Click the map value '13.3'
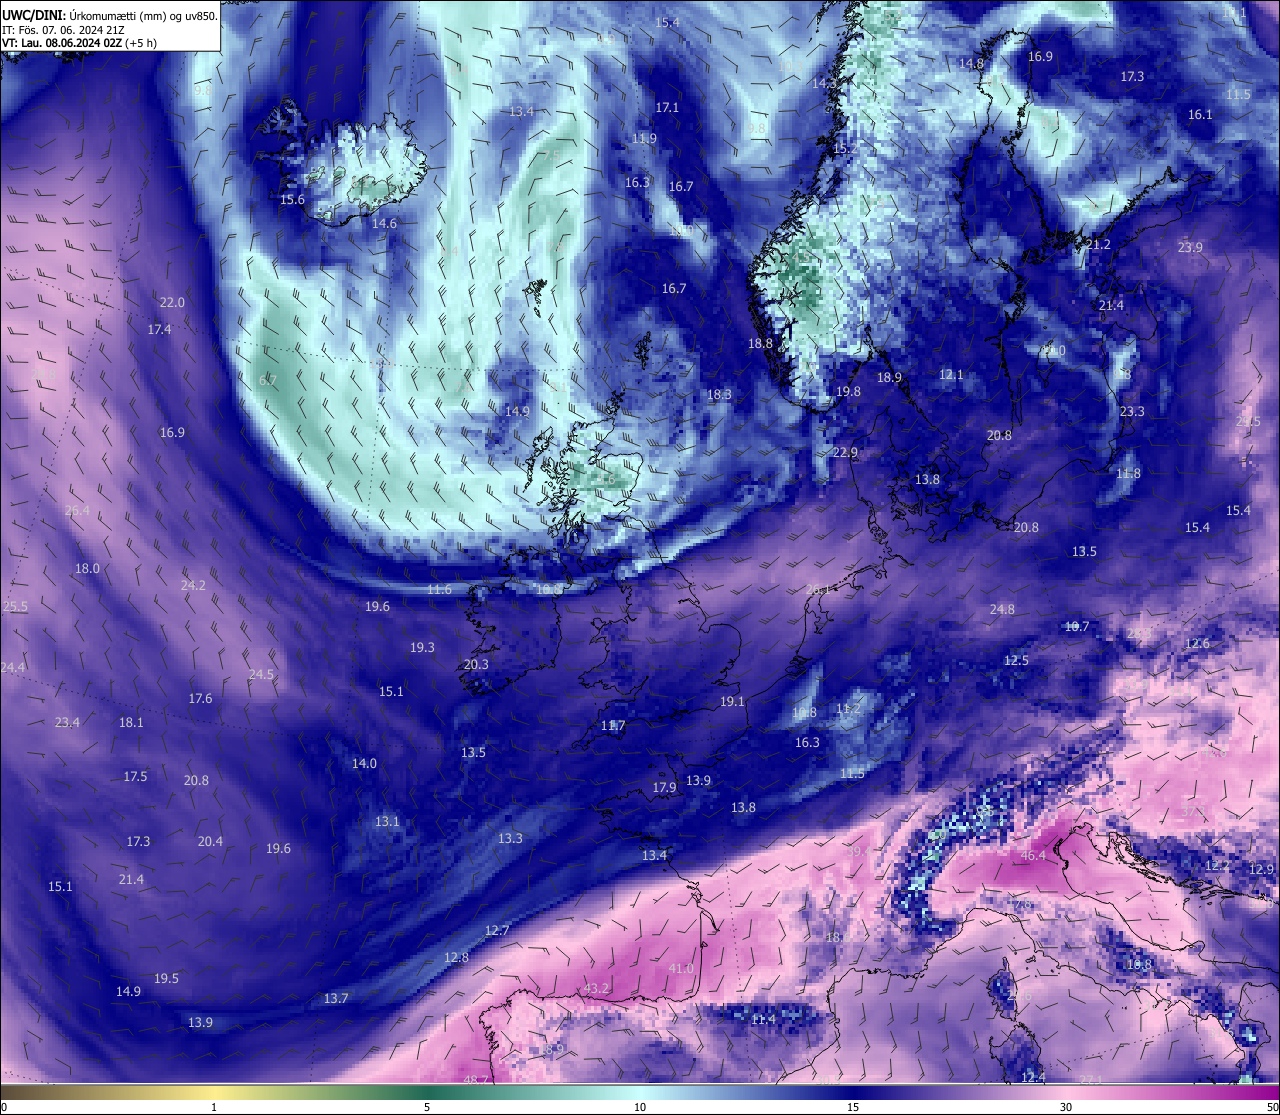The image size is (1280, 1115). (510, 838)
